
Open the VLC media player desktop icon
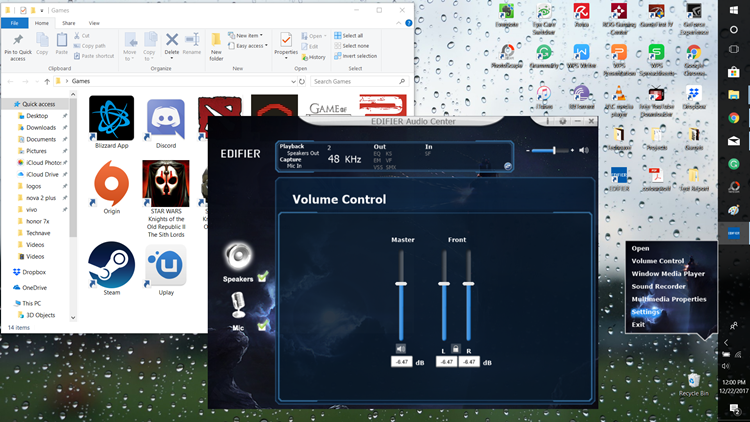(619, 101)
